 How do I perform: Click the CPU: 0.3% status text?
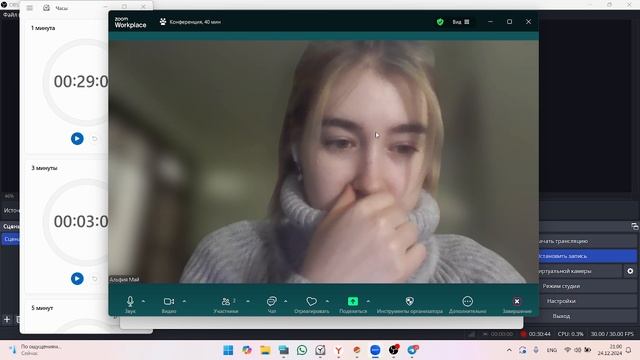pos(570,334)
